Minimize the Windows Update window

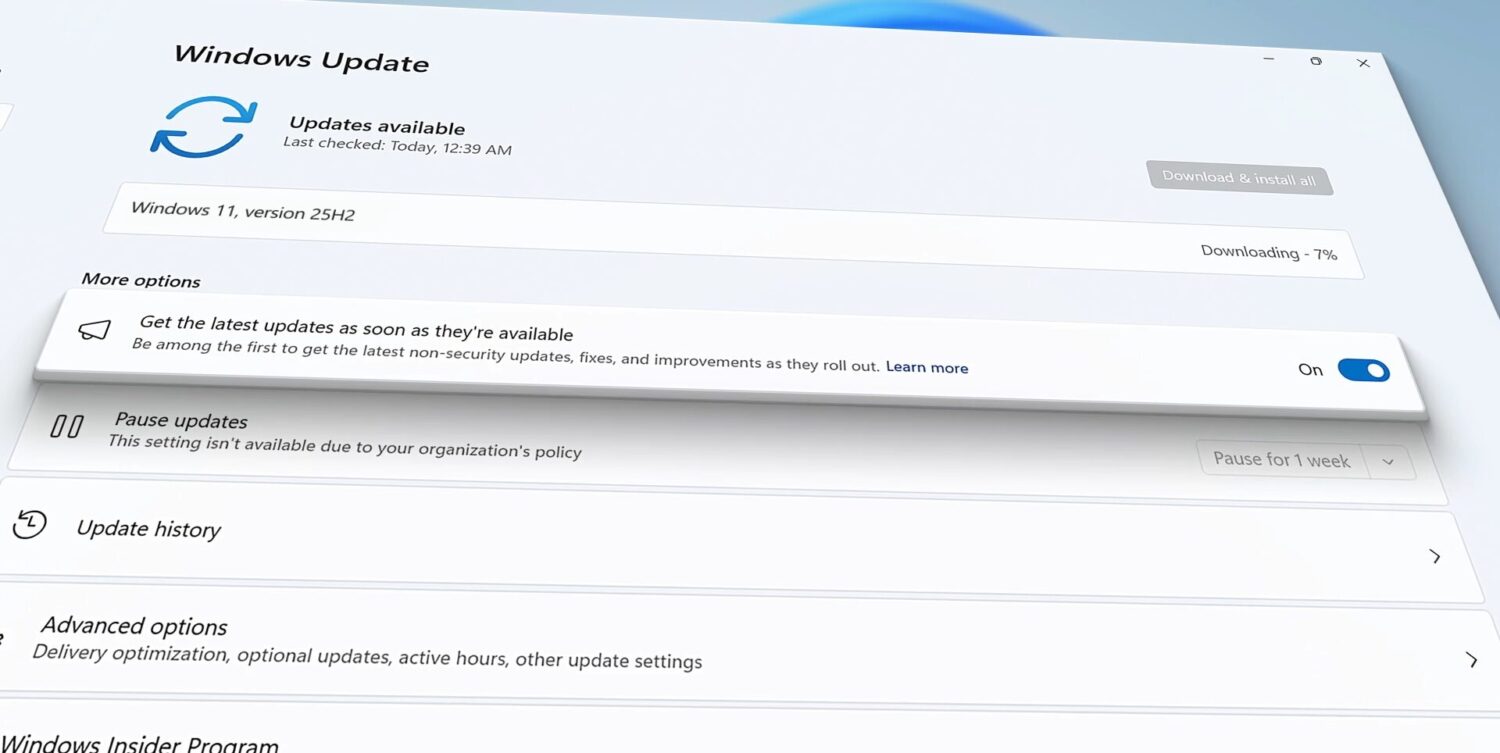pyautogui.click(x=1268, y=59)
